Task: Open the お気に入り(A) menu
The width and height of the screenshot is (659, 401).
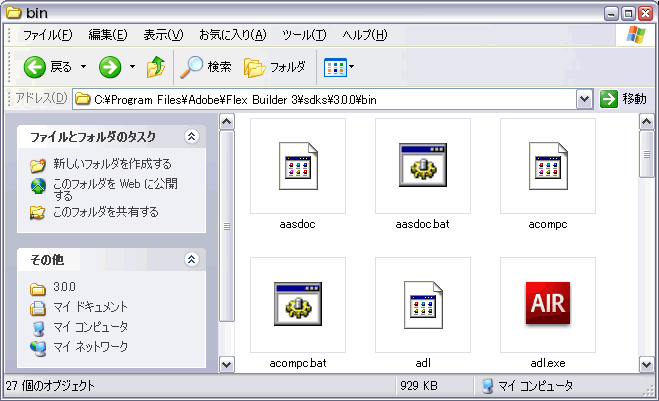Action: (x=233, y=35)
